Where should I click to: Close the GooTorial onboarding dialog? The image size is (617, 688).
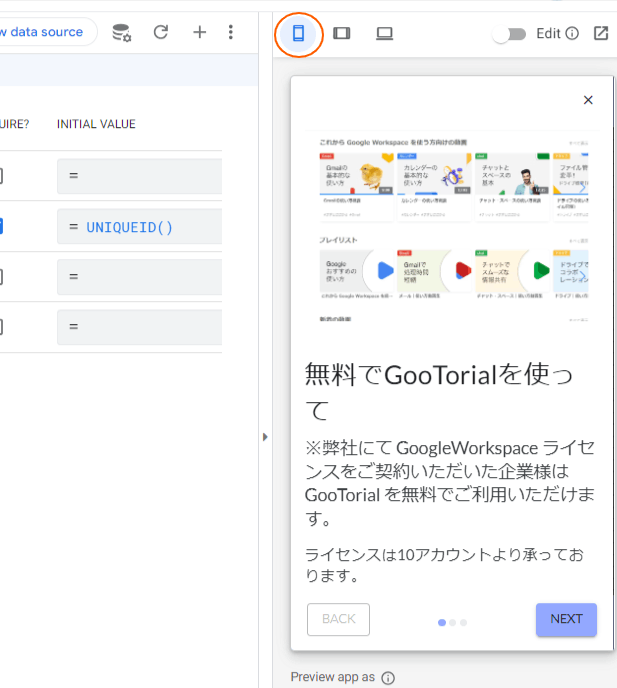click(588, 100)
